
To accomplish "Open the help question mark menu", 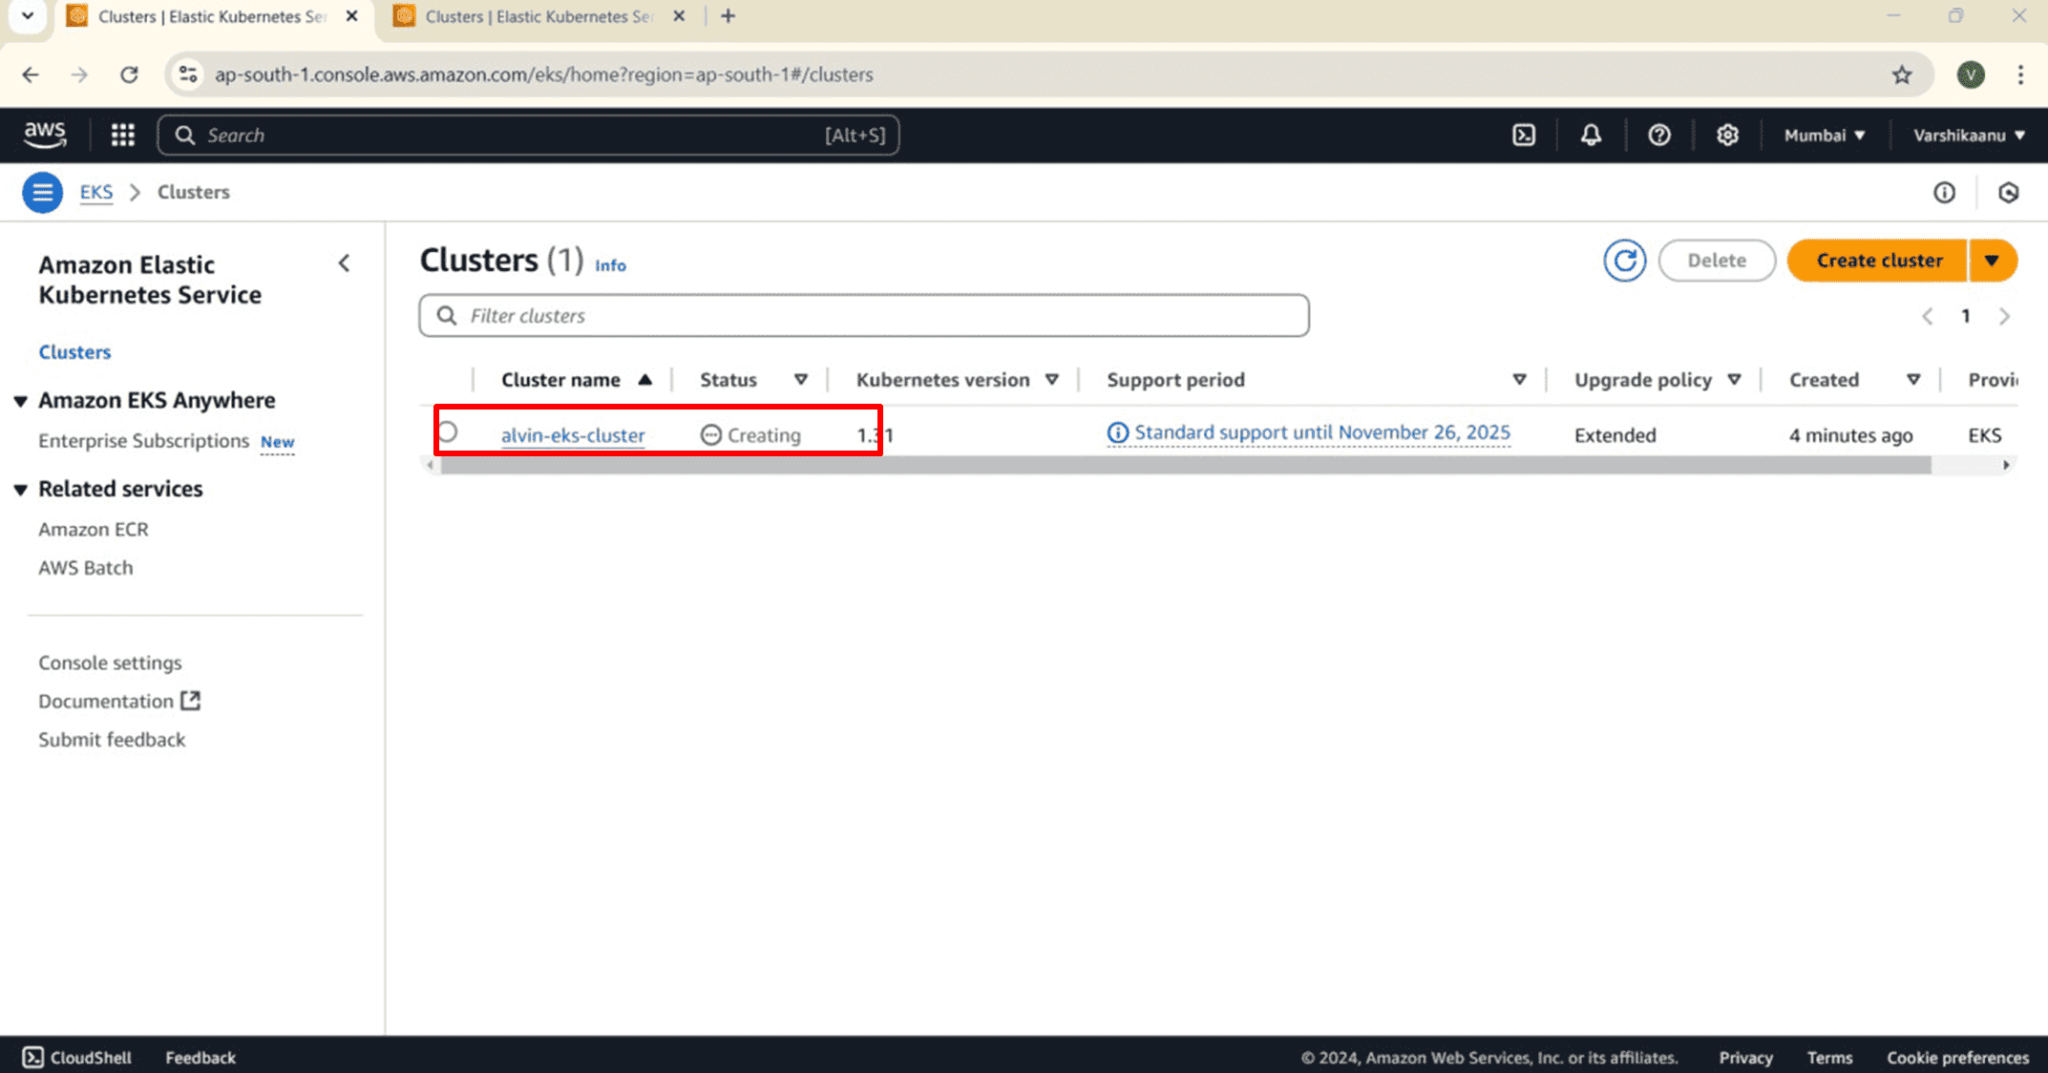I will point(1658,135).
